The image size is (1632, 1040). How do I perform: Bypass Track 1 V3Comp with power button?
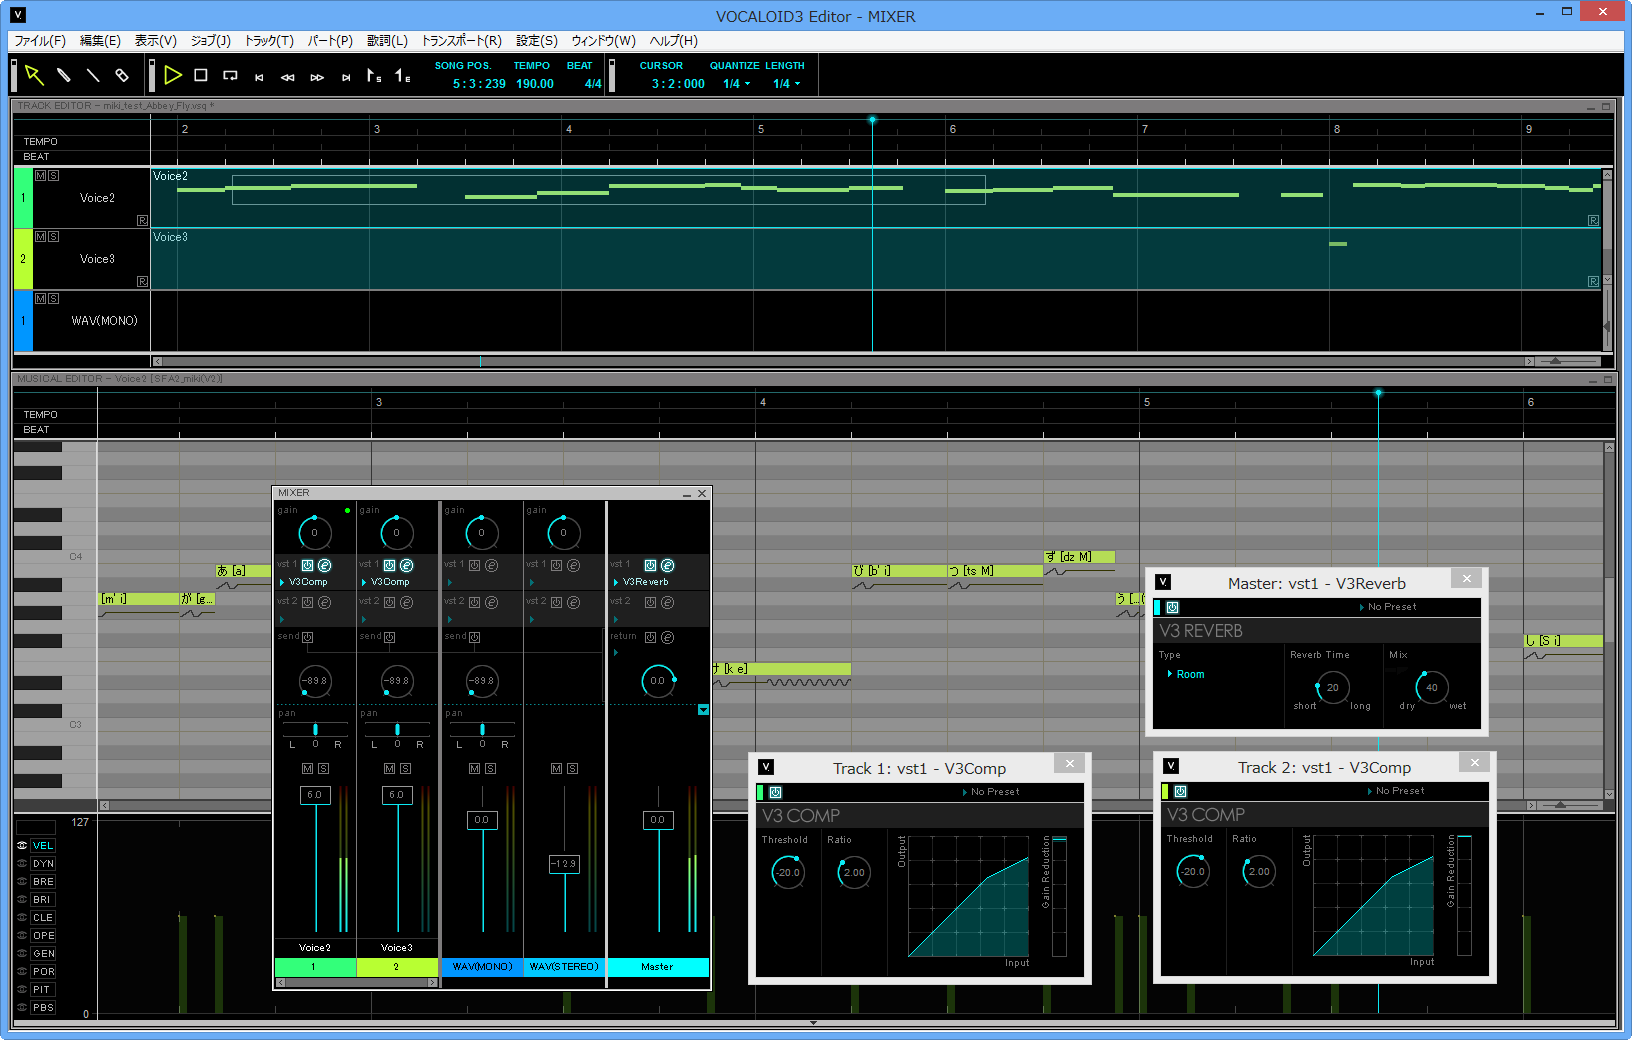coord(775,792)
